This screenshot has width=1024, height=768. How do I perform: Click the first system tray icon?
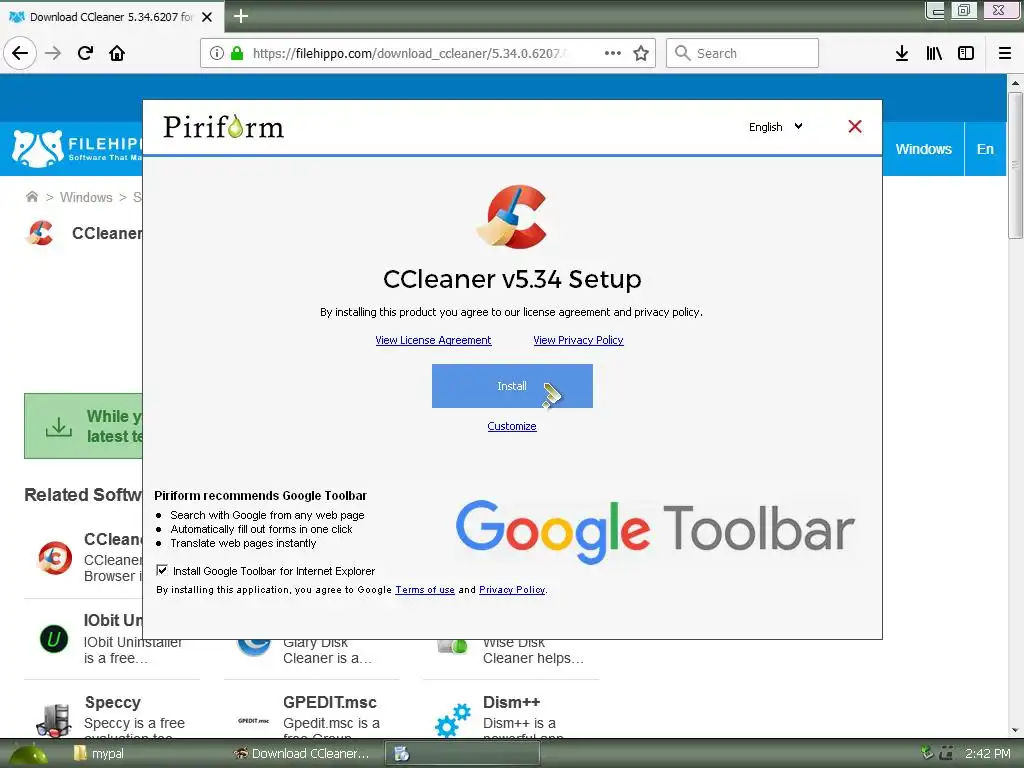pyautogui.click(x=927, y=753)
